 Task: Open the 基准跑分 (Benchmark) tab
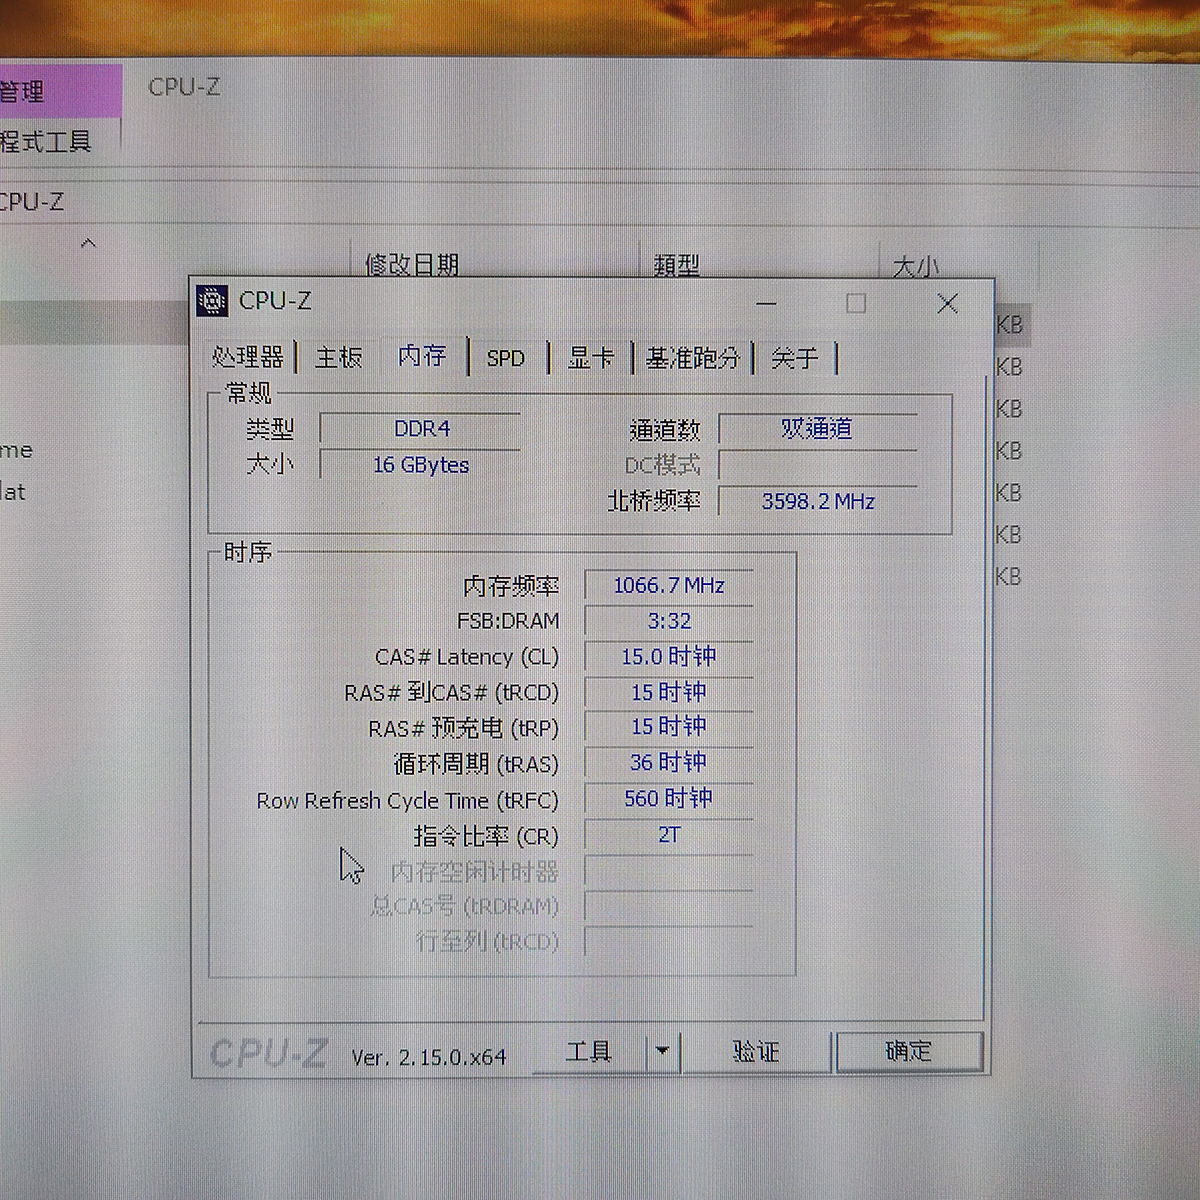(x=693, y=358)
